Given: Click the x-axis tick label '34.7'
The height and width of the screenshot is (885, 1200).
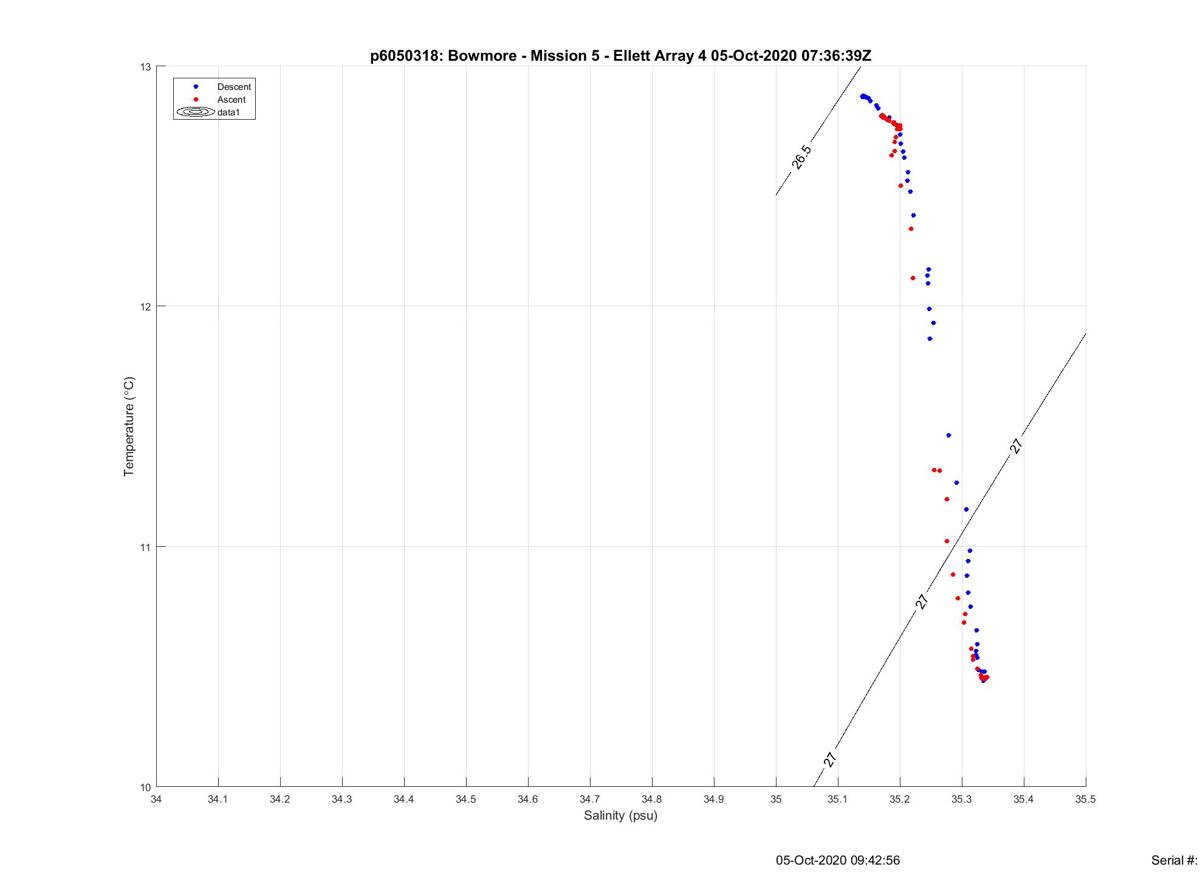Looking at the screenshot, I should (x=590, y=799).
